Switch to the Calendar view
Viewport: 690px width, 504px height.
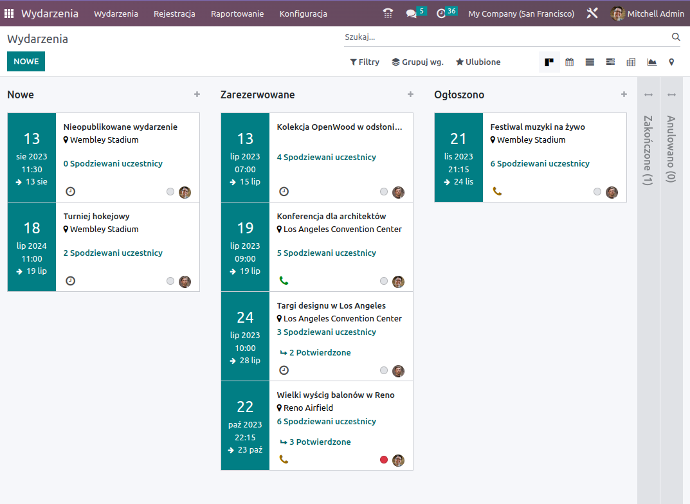coord(569,62)
